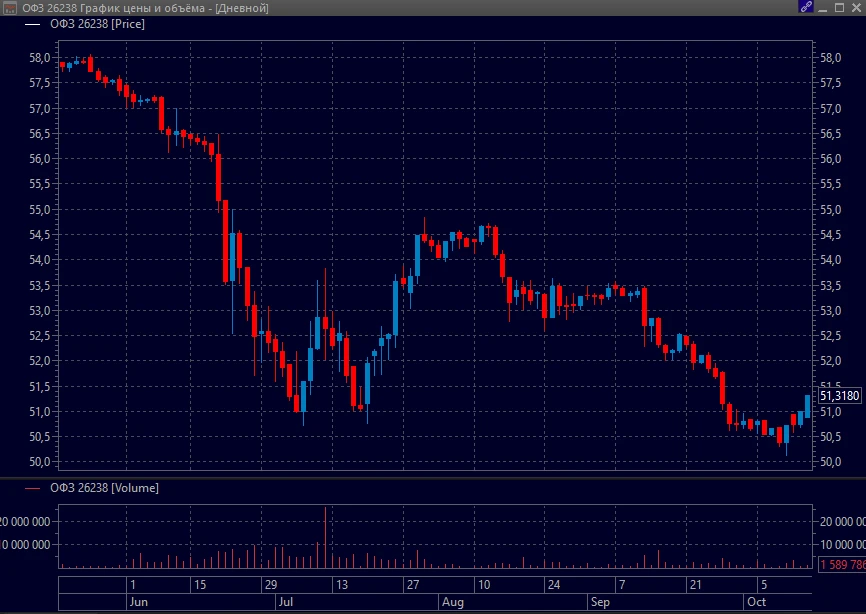Click the last blue candle on the price chart
Image resolution: width=866 pixels, height=614 pixels.
807,406
